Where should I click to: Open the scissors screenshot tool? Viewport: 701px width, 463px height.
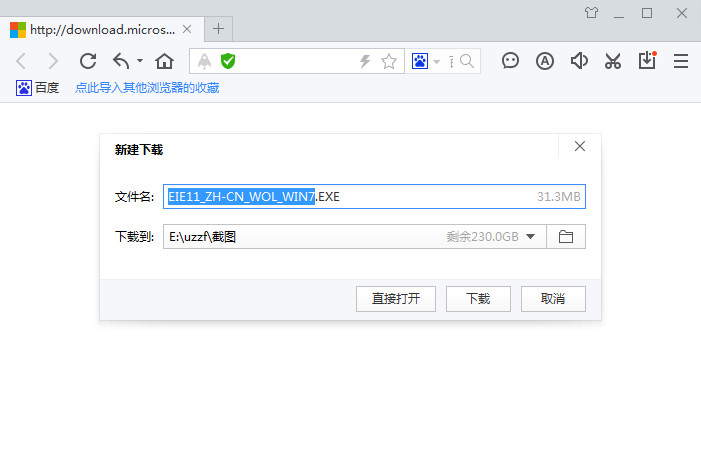coord(613,61)
